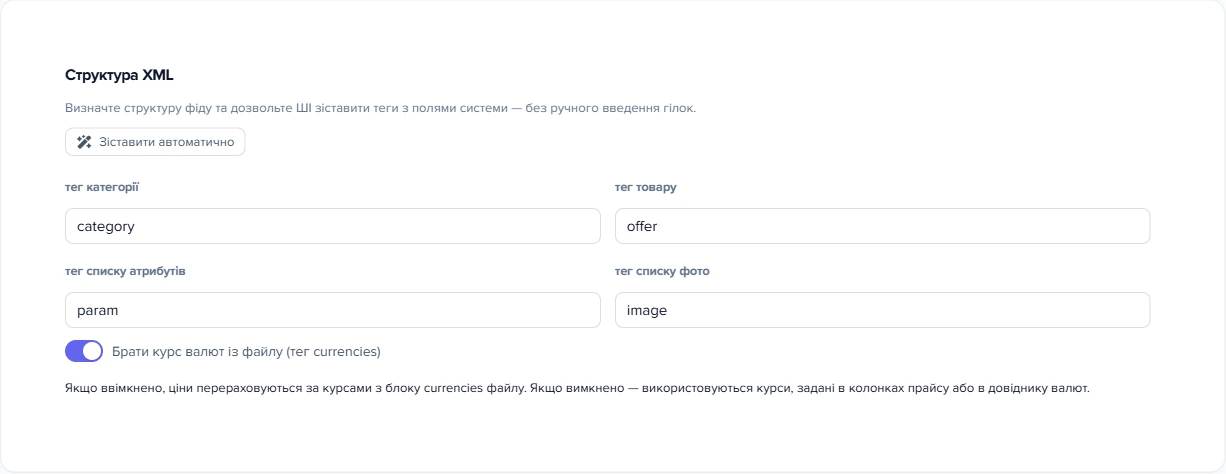1226x474 pixels.
Task: Toggle 'Брати курс валют із файлу' switch
Action: (84, 352)
